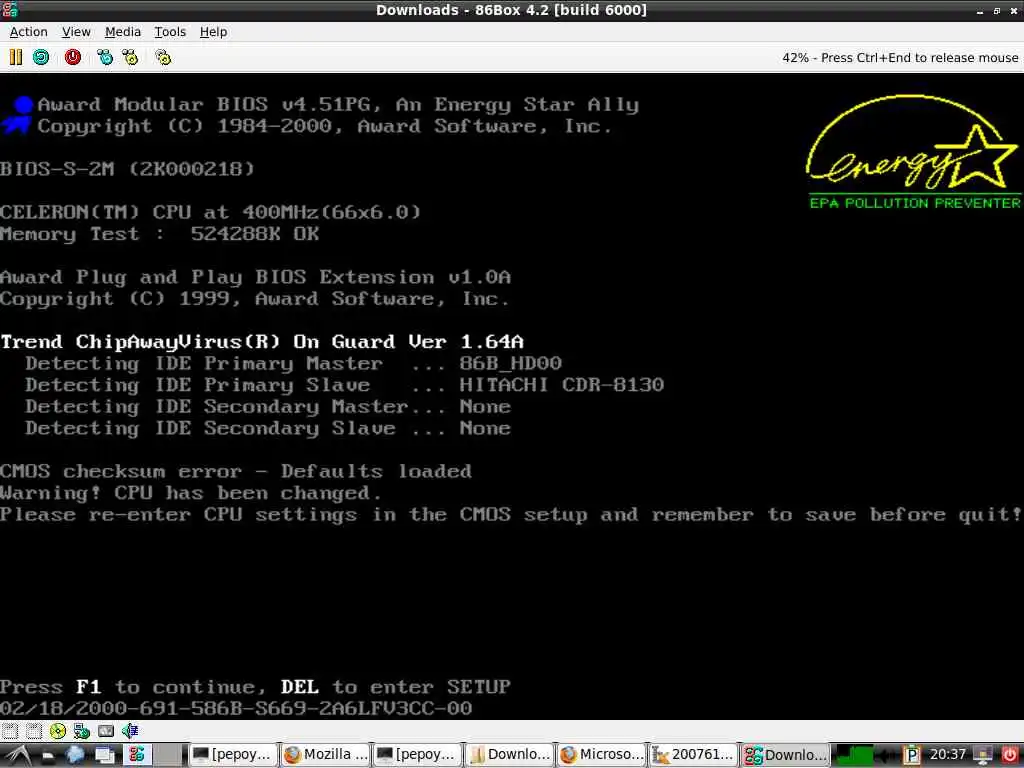
Task: Switch to the second [pepoy... terminal task
Action: pyautogui.click(x=417, y=755)
